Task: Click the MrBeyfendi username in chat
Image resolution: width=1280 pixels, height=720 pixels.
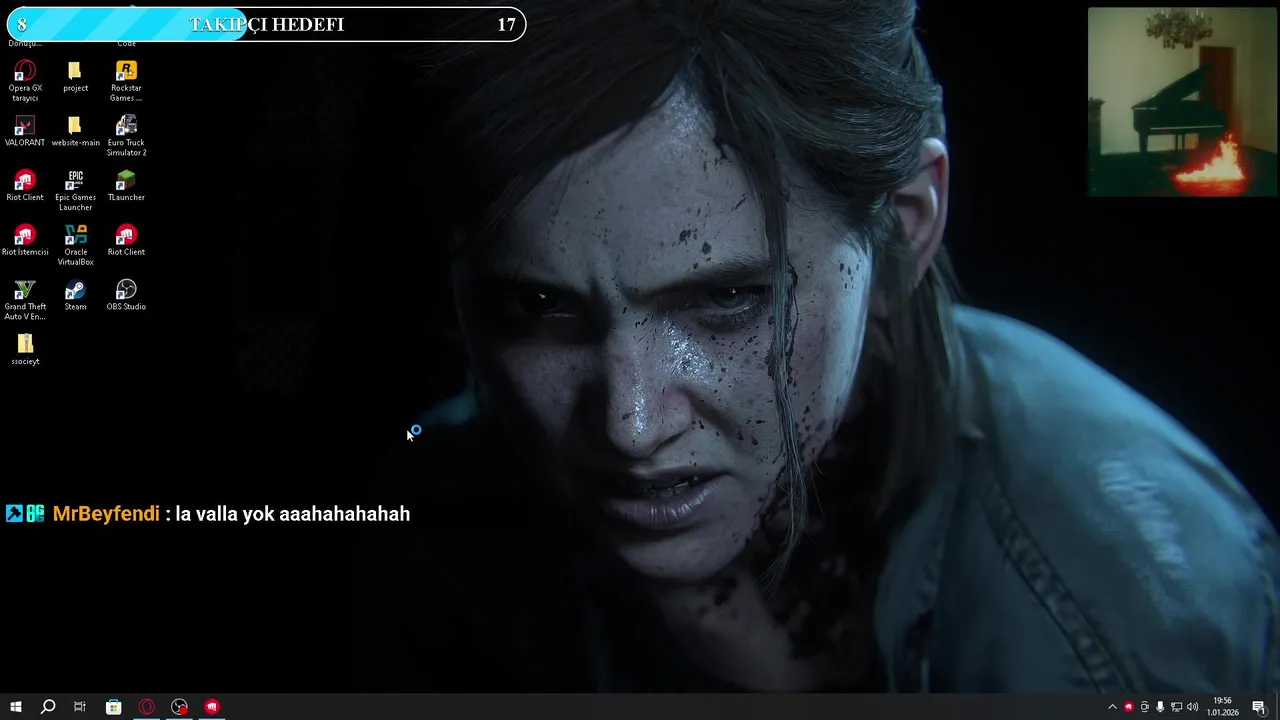Action: (x=106, y=514)
